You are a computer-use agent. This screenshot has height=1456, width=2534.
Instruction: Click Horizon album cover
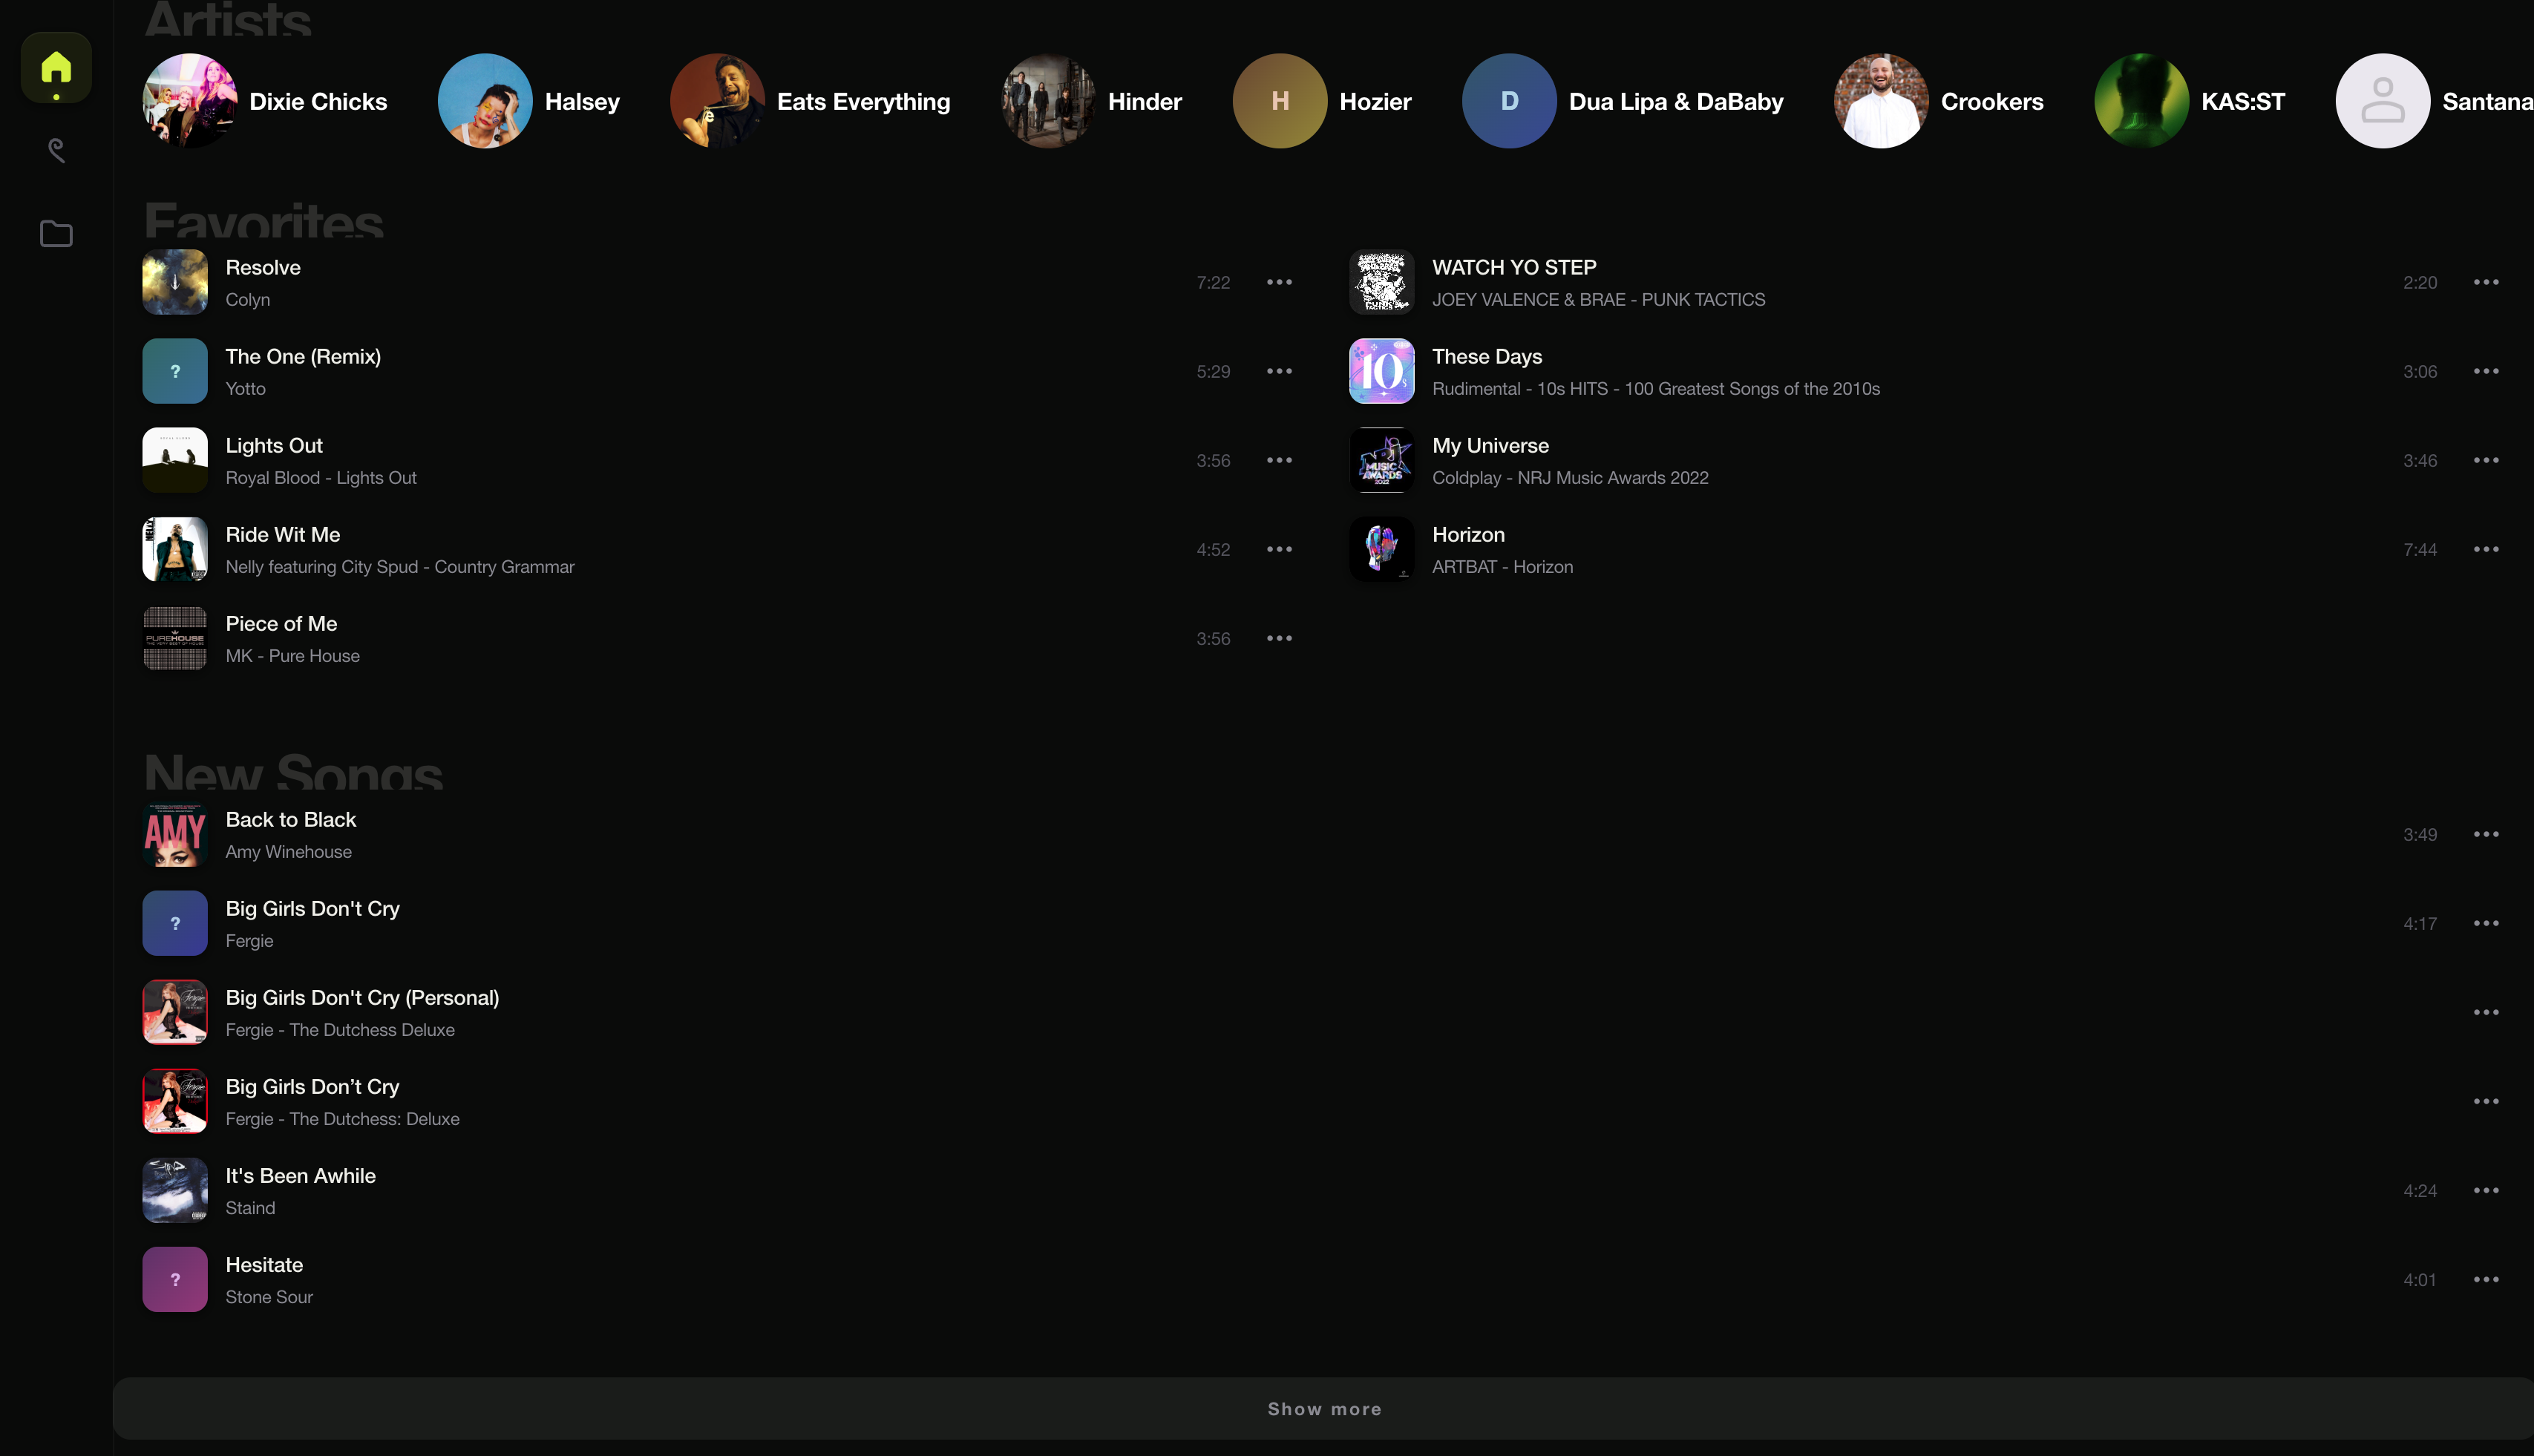click(1382, 549)
